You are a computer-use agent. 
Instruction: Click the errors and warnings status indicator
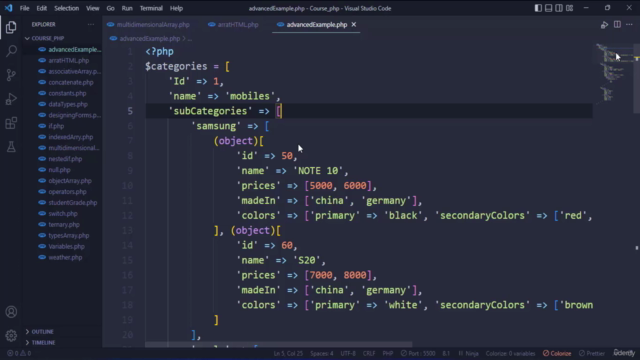click(19, 353)
